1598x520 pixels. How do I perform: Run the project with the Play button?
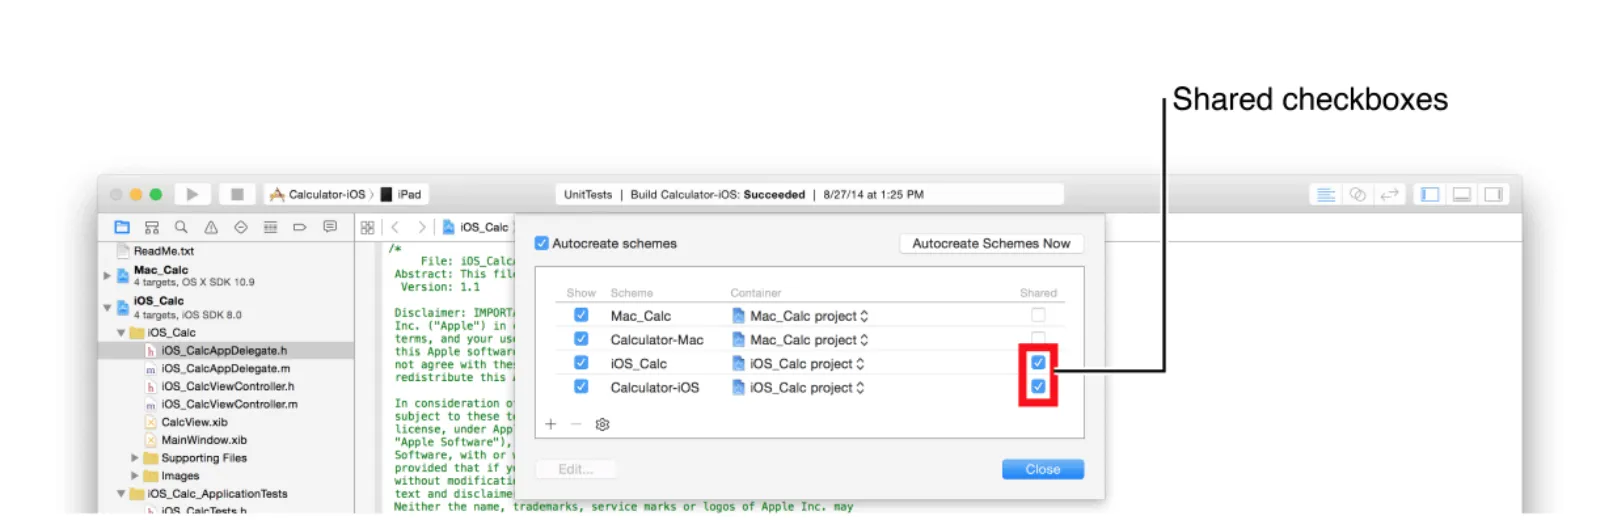pyautogui.click(x=192, y=194)
